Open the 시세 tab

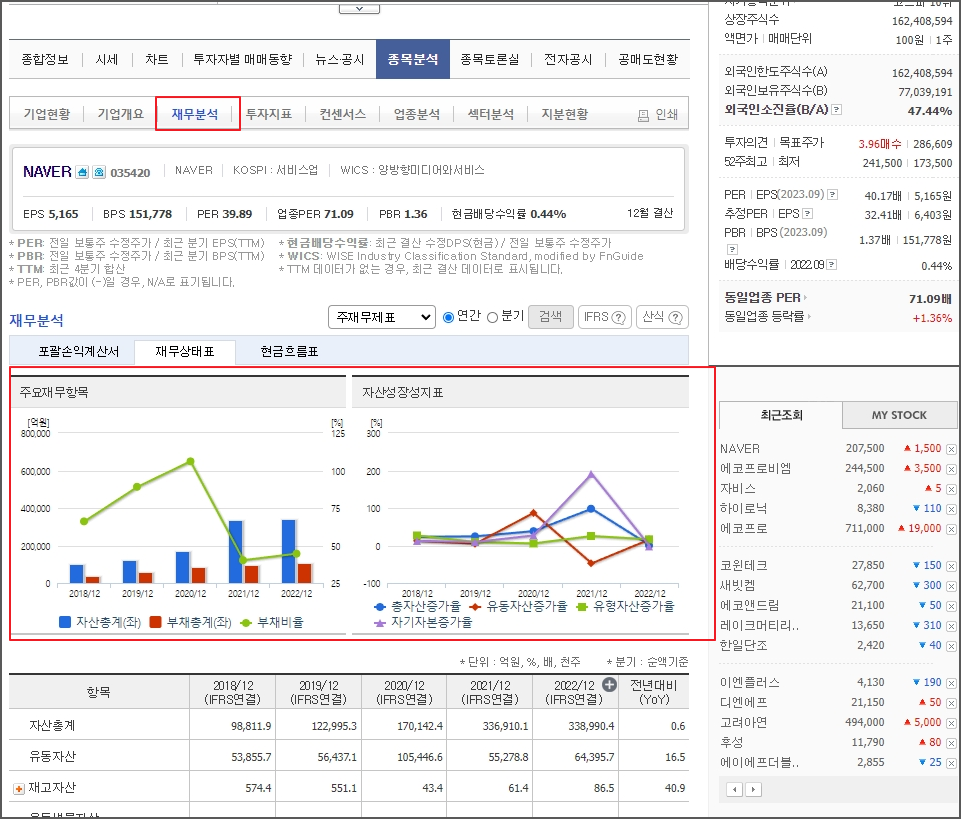pos(107,59)
